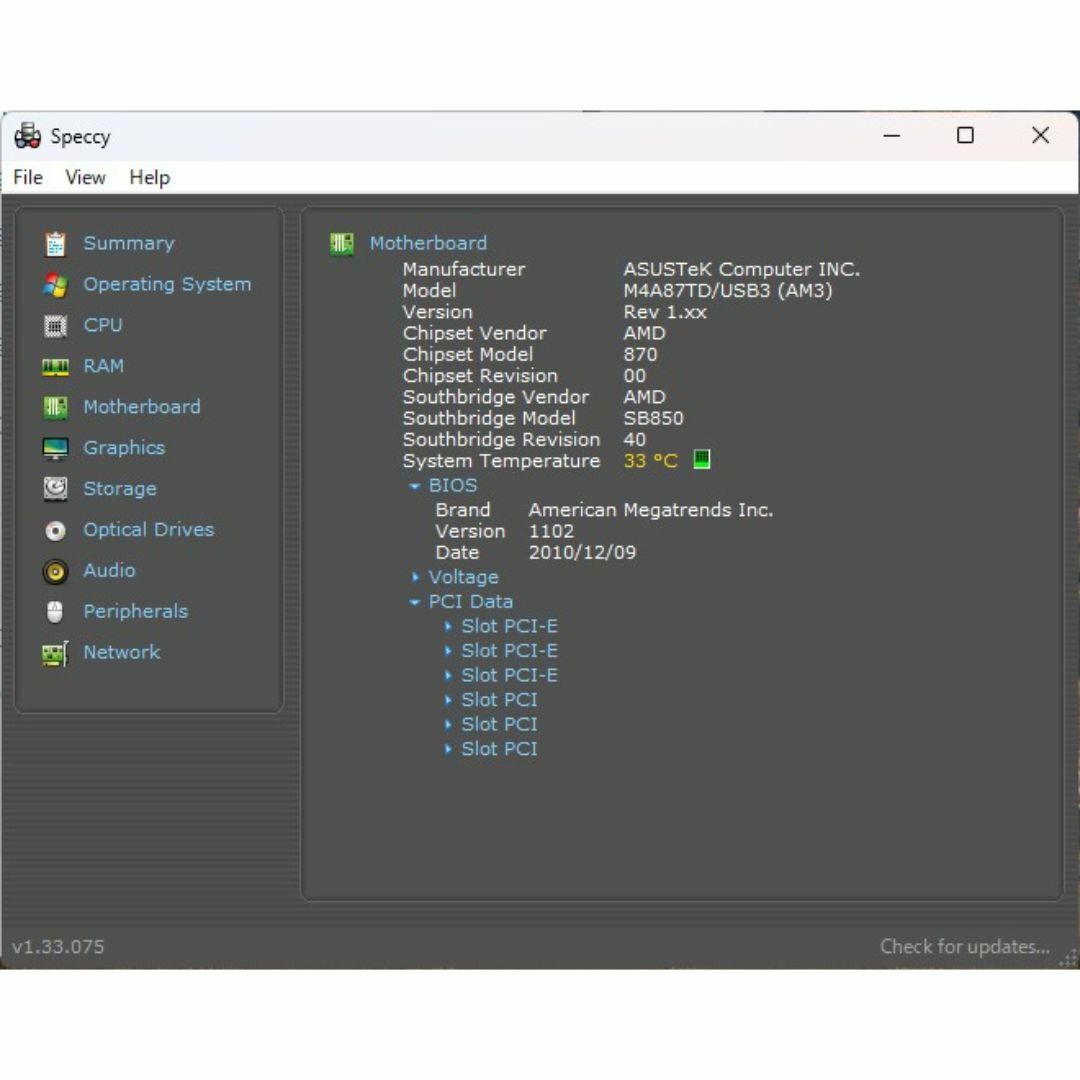Expand the last Slot PCI entry

448,749
